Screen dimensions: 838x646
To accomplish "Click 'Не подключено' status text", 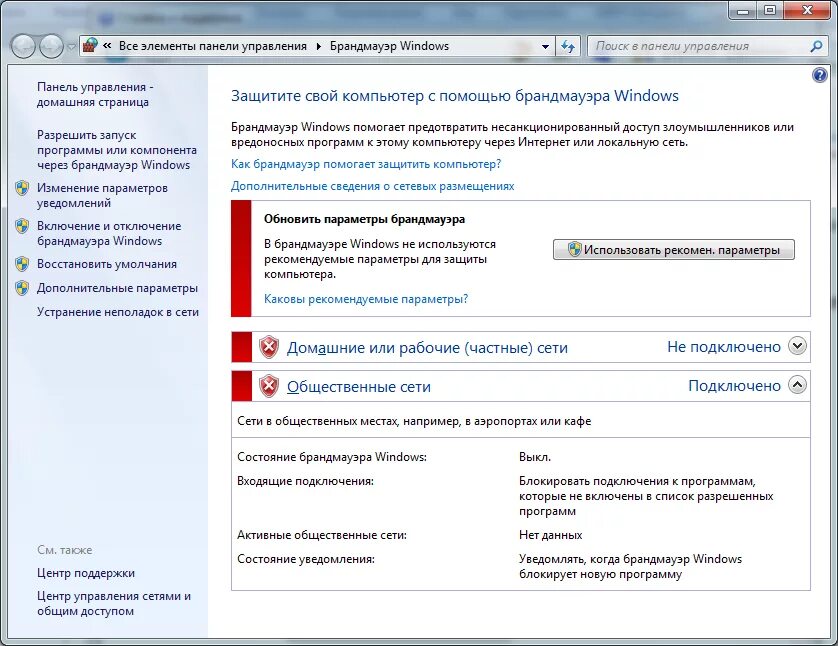I will coord(724,347).
